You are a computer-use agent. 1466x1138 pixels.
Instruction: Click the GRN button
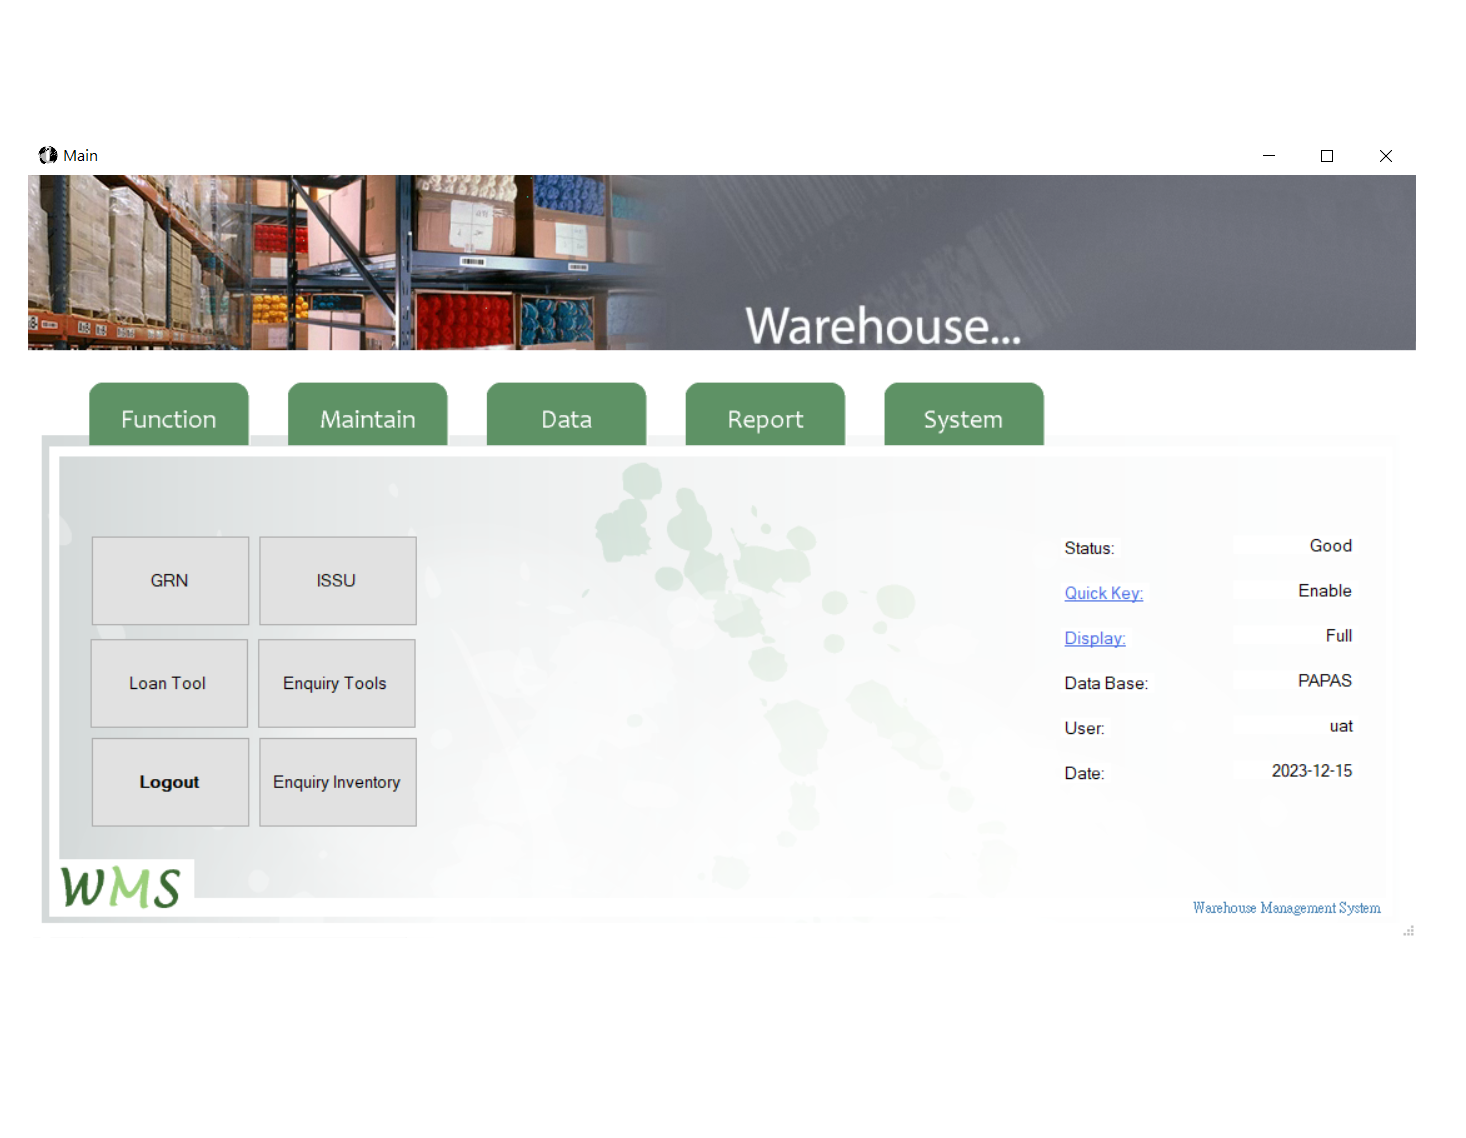170,581
